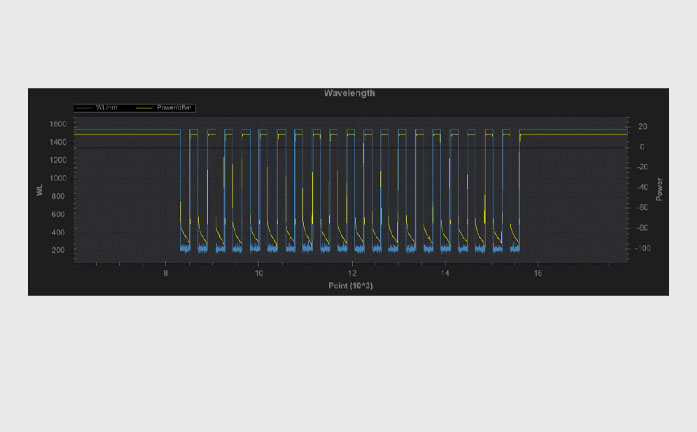Click the 200 tick on WL axis
Screen dimensions: 697x432
(58, 250)
